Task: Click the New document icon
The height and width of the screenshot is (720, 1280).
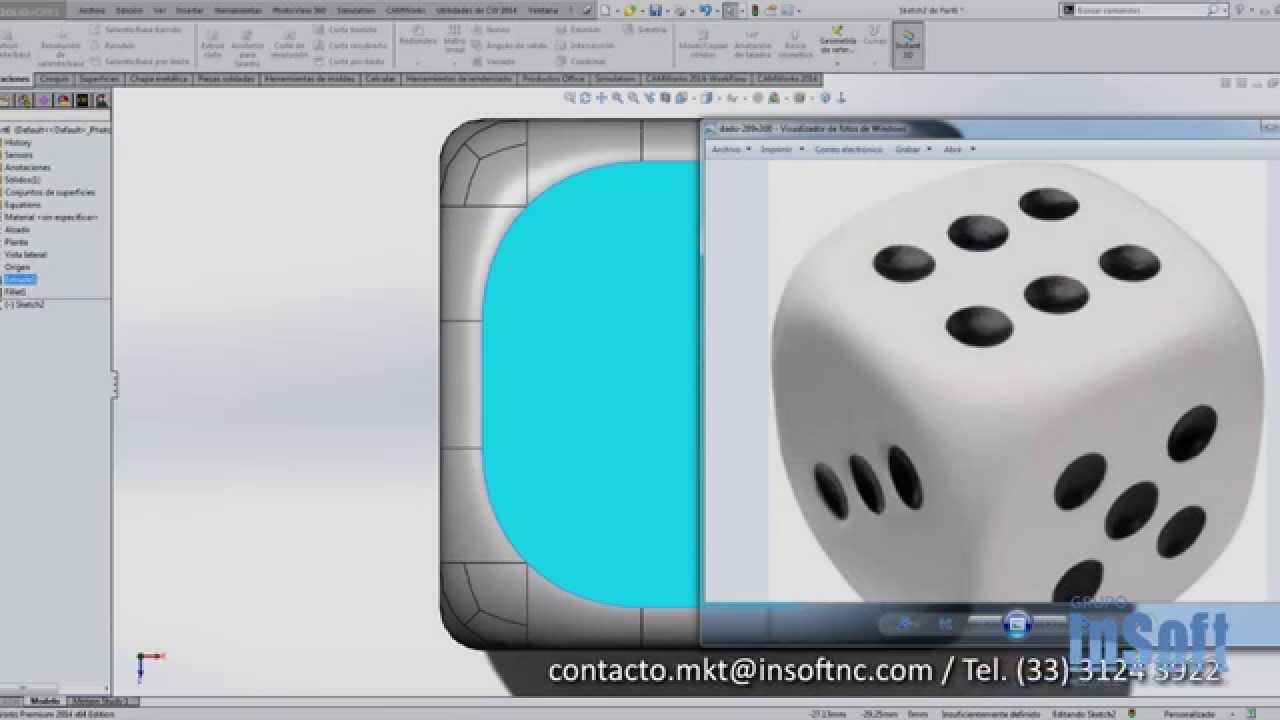Action: click(604, 10)
